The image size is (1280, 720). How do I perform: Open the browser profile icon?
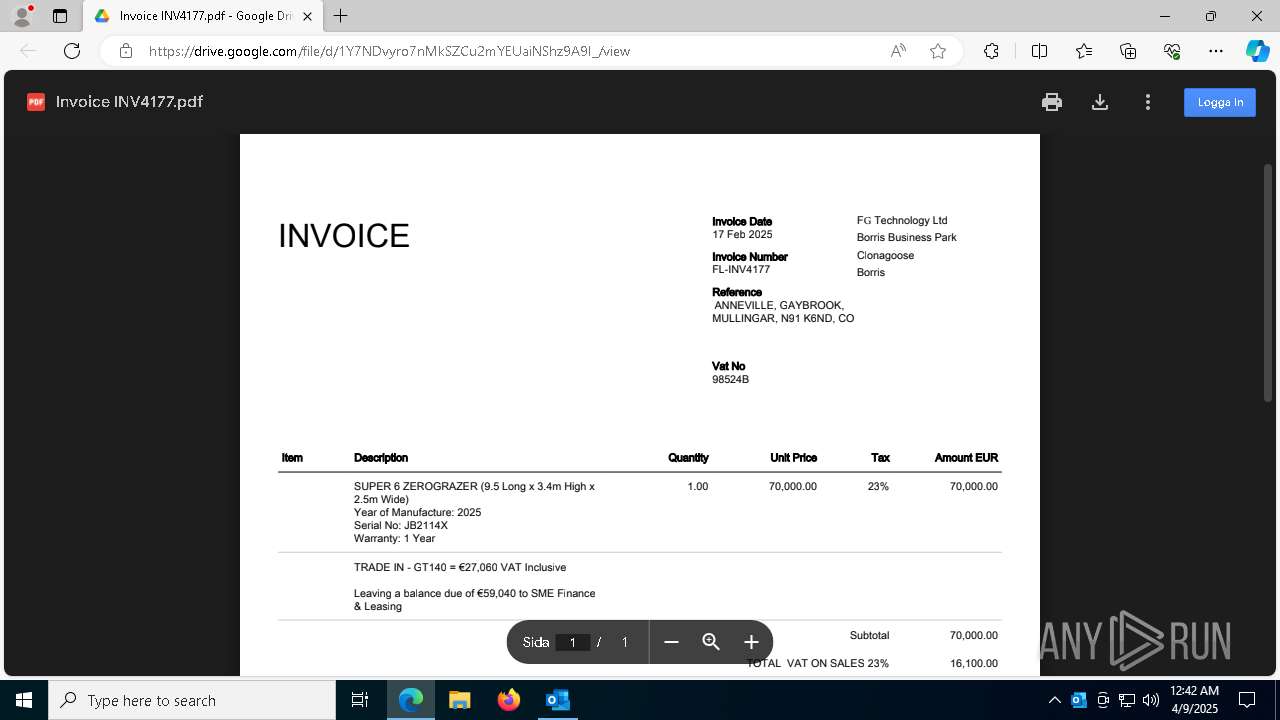[21, 16]
